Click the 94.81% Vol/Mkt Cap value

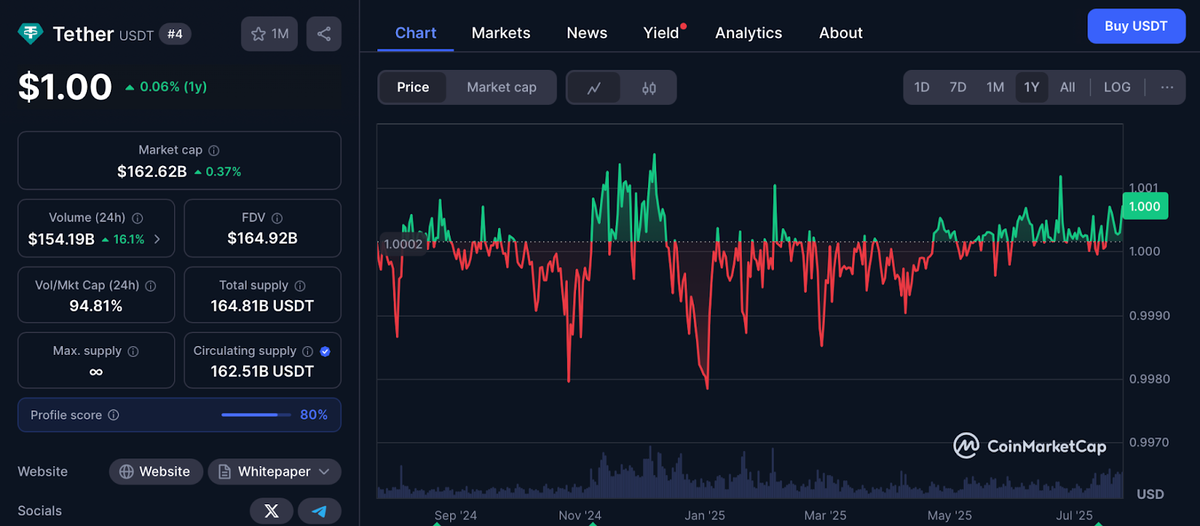click(96, 306)
